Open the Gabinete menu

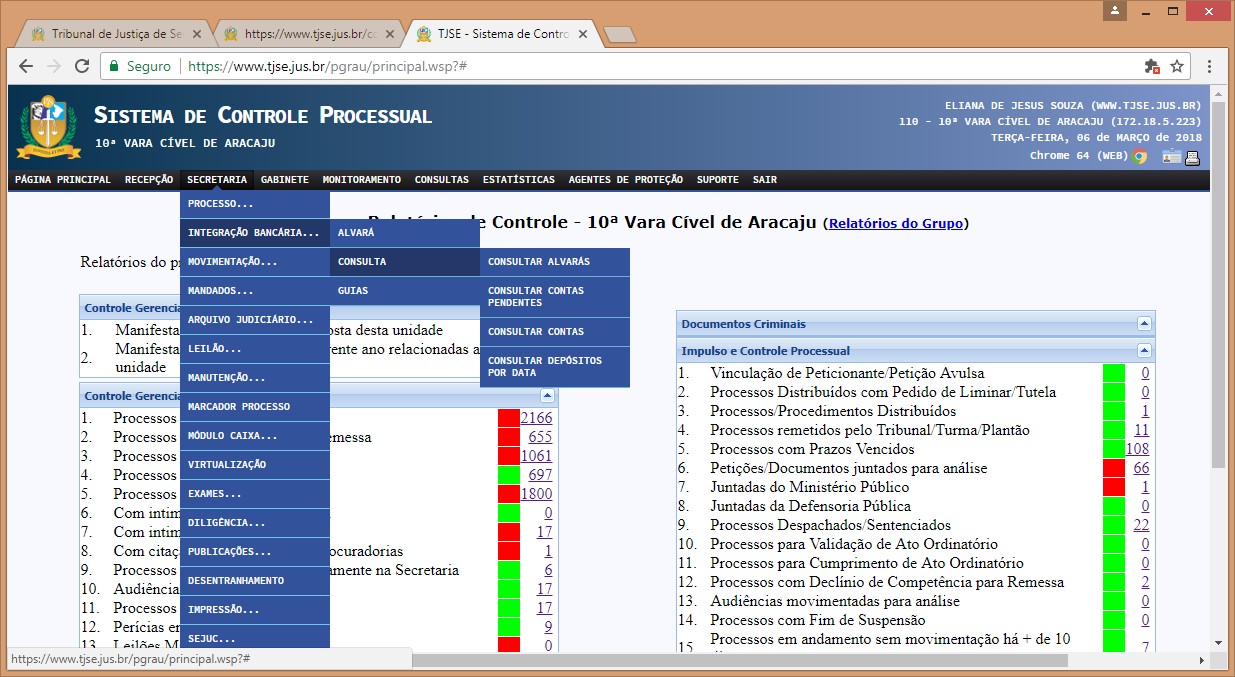point(285,180)
